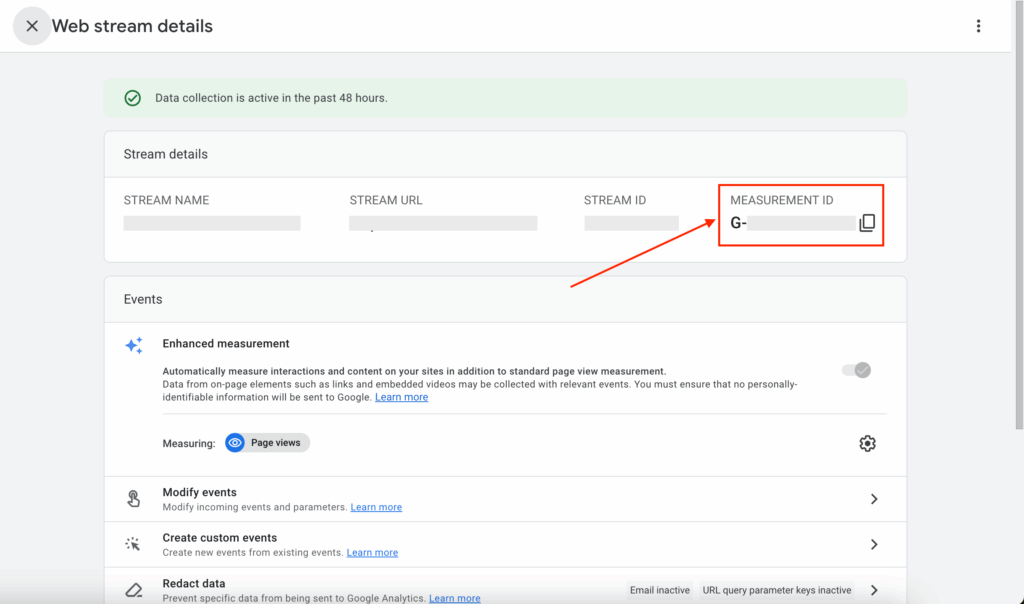The image size is (1024, 604).
Task: Click the Enhanced measurement sparkle icon
Action: click(133, 345)
